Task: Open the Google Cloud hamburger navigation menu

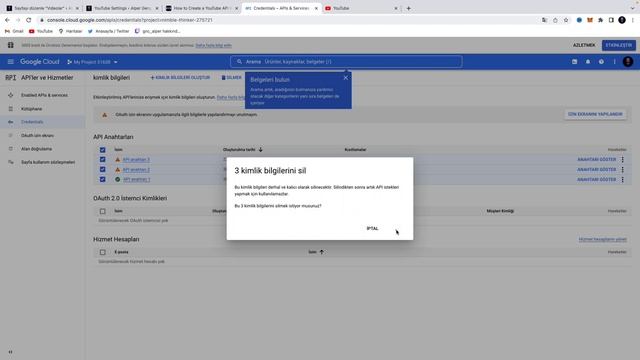Action: (x=11, y=62)
